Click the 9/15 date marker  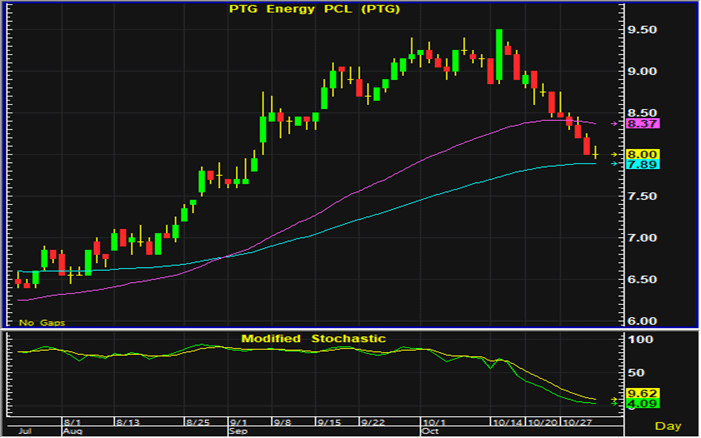(329, 422)
